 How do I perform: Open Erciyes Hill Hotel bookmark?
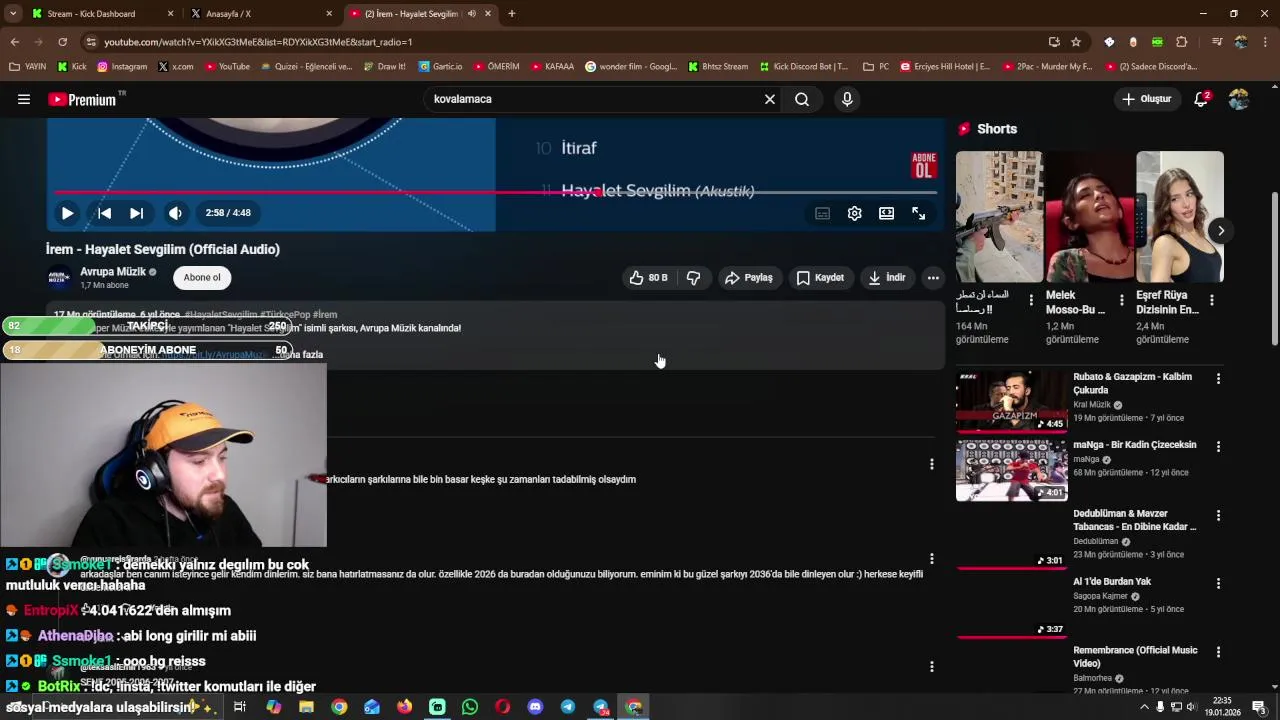(945, 67)
